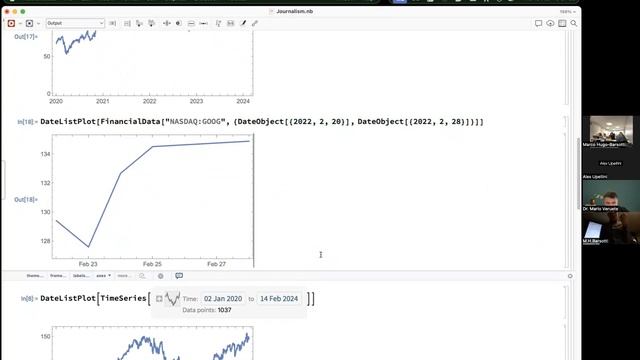
Task: Click the 02 Jan 2020 start date
Action: (223, 299)
